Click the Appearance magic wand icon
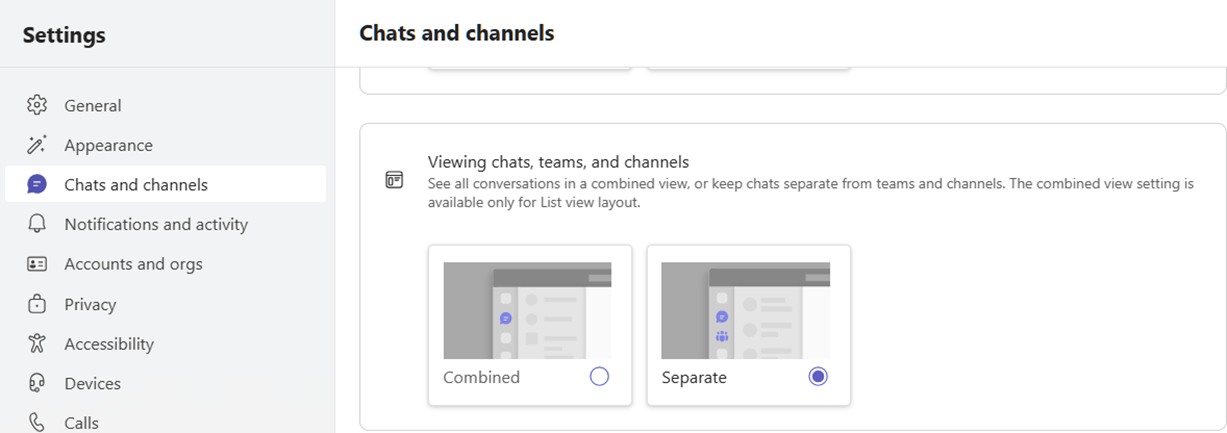The width and height of the screenshot is (1227, 433). pos(37,145)
